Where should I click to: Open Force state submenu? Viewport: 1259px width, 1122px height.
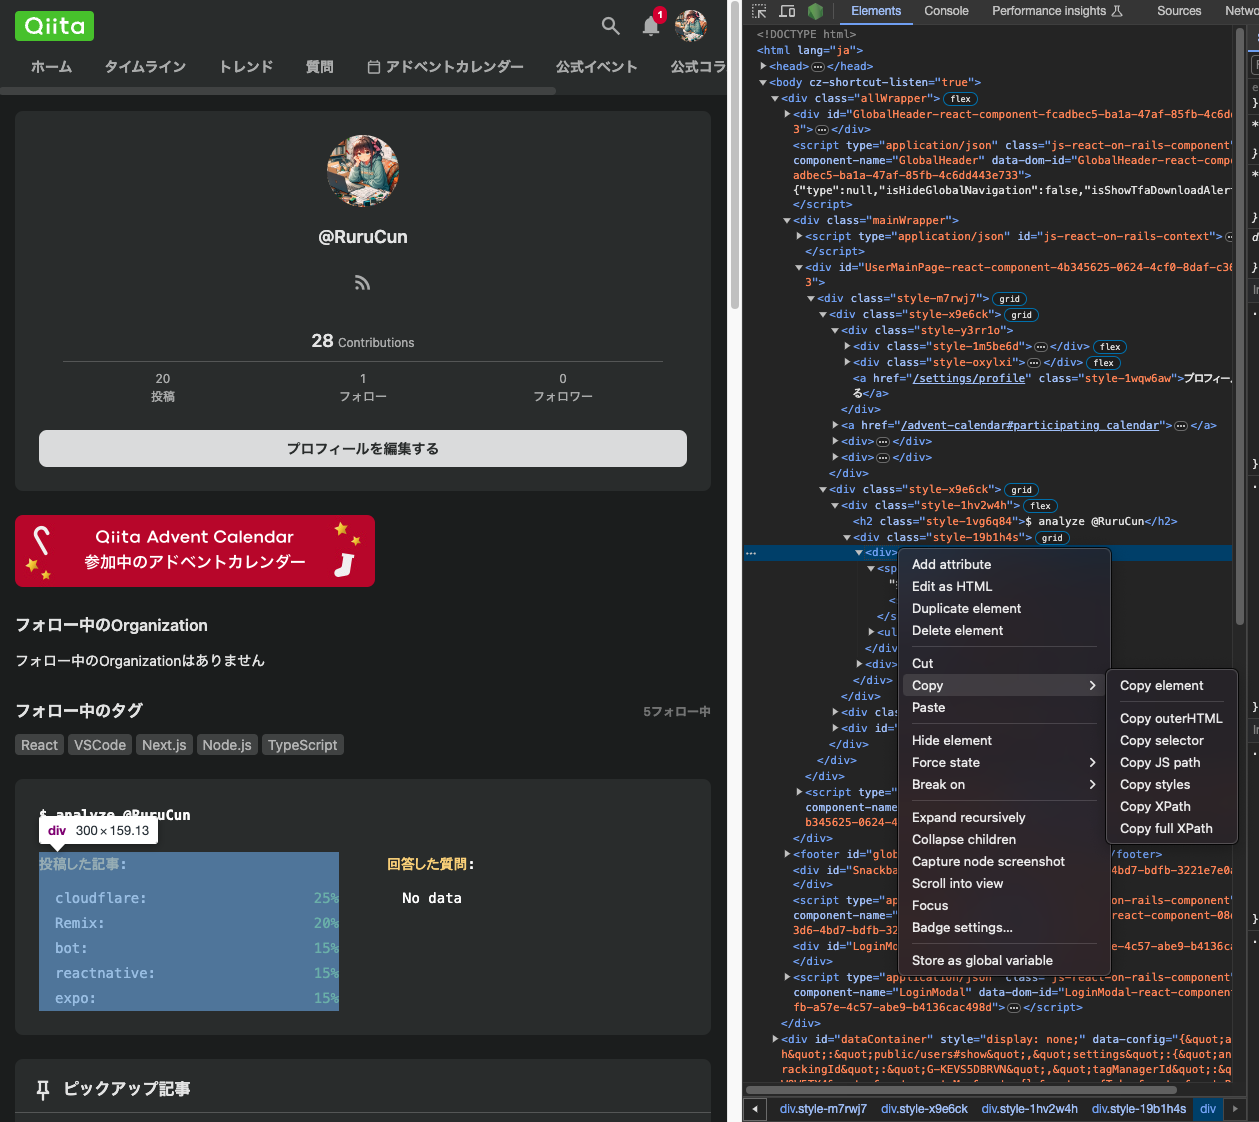coord(1004,763)
